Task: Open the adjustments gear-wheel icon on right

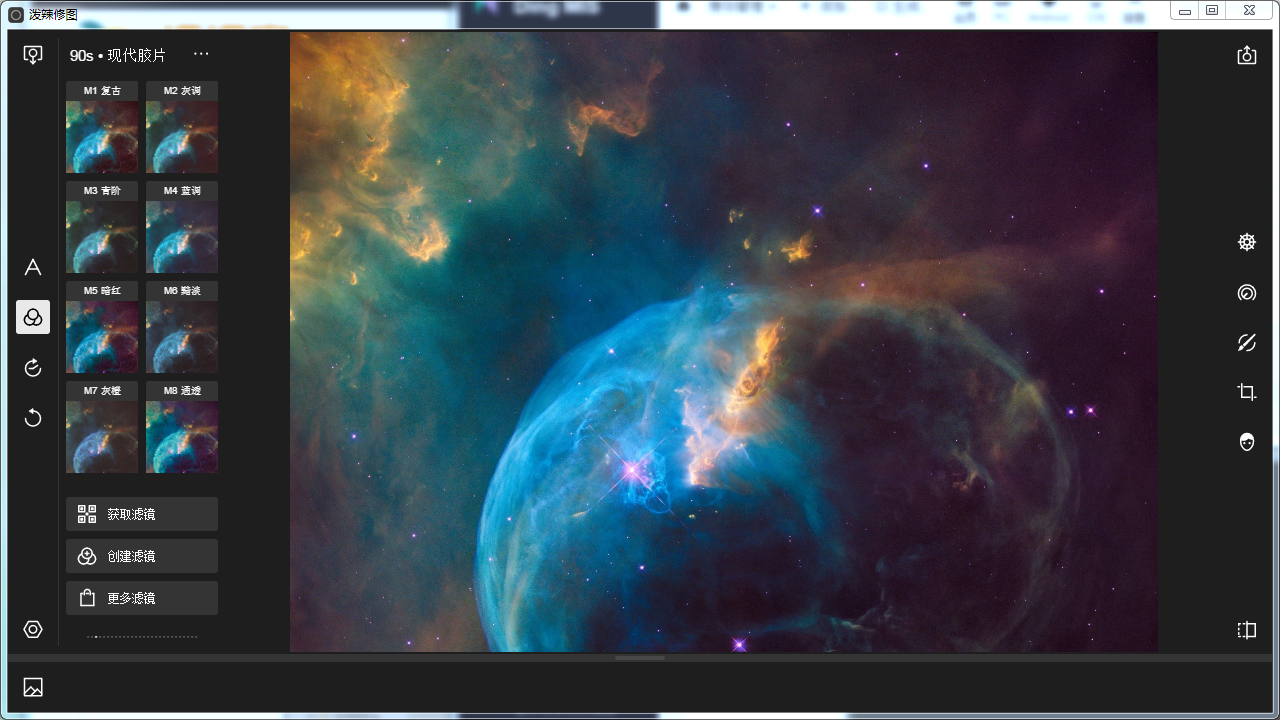Action: click(1246, 242)
